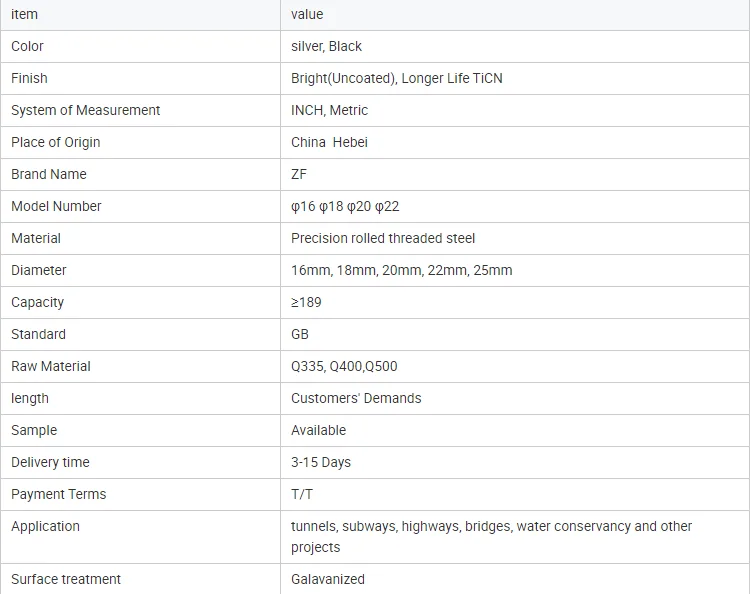
Task: Select the 'Available' sample value
Action: coord(318,430)
